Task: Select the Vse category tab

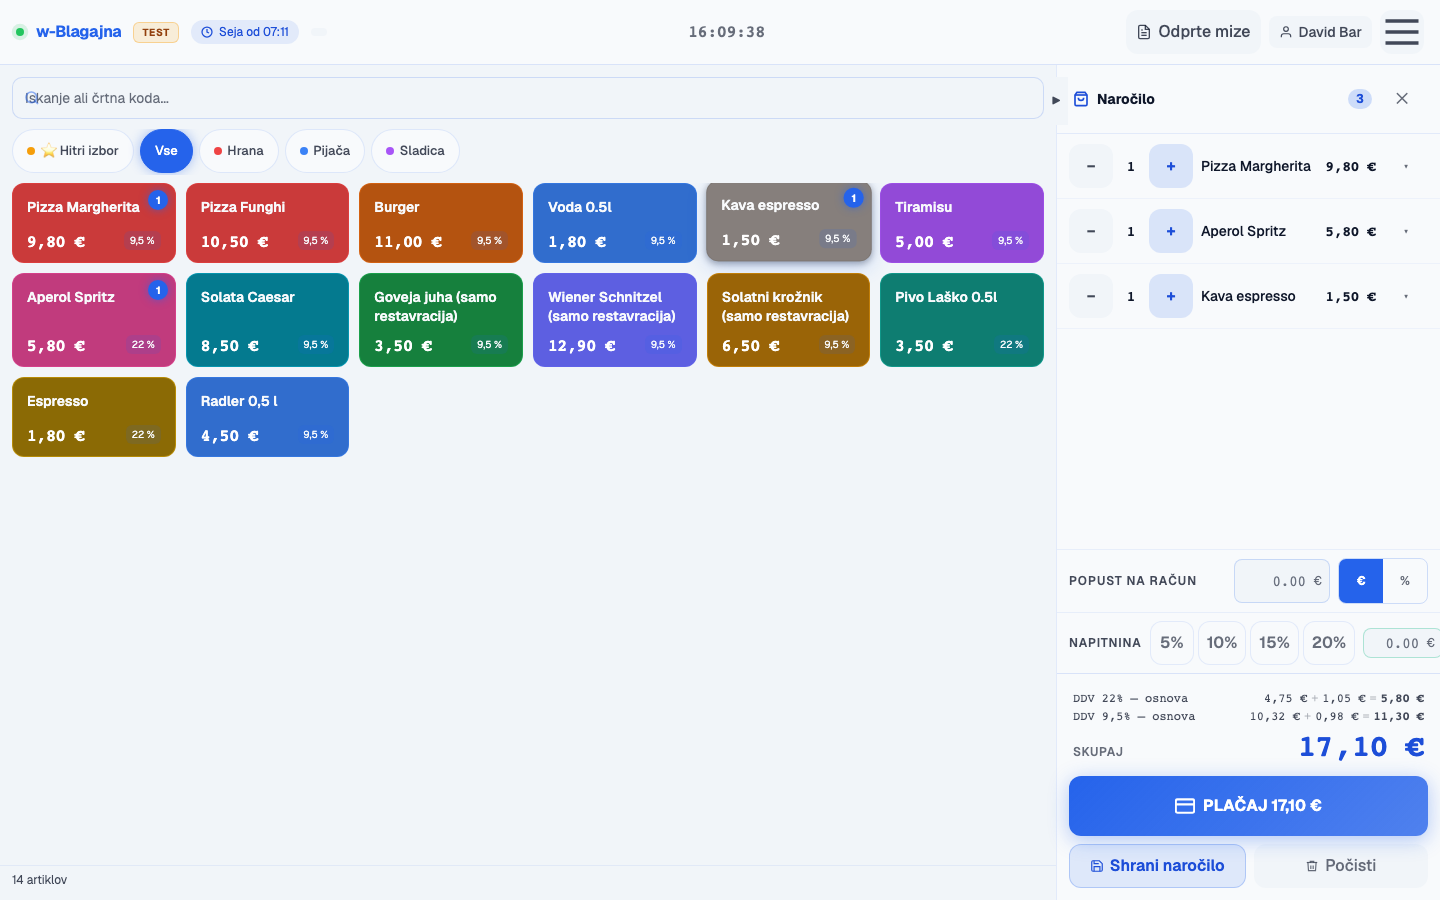Action: coord(166,151)
